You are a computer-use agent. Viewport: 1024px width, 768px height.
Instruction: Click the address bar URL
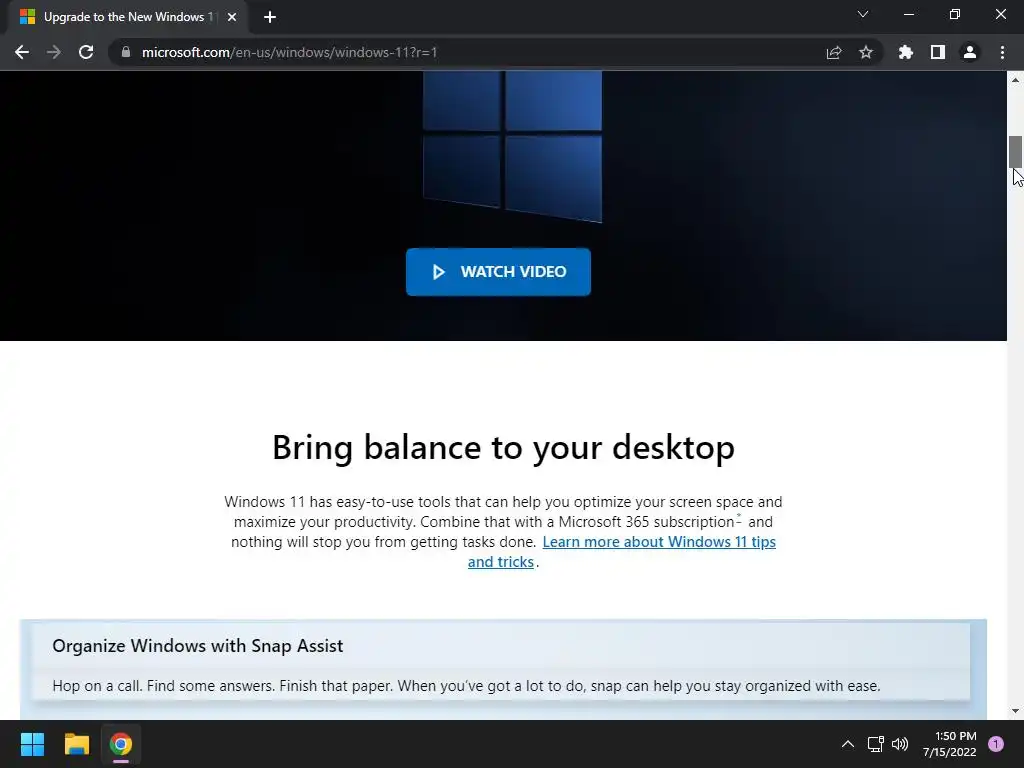point(289,52)
